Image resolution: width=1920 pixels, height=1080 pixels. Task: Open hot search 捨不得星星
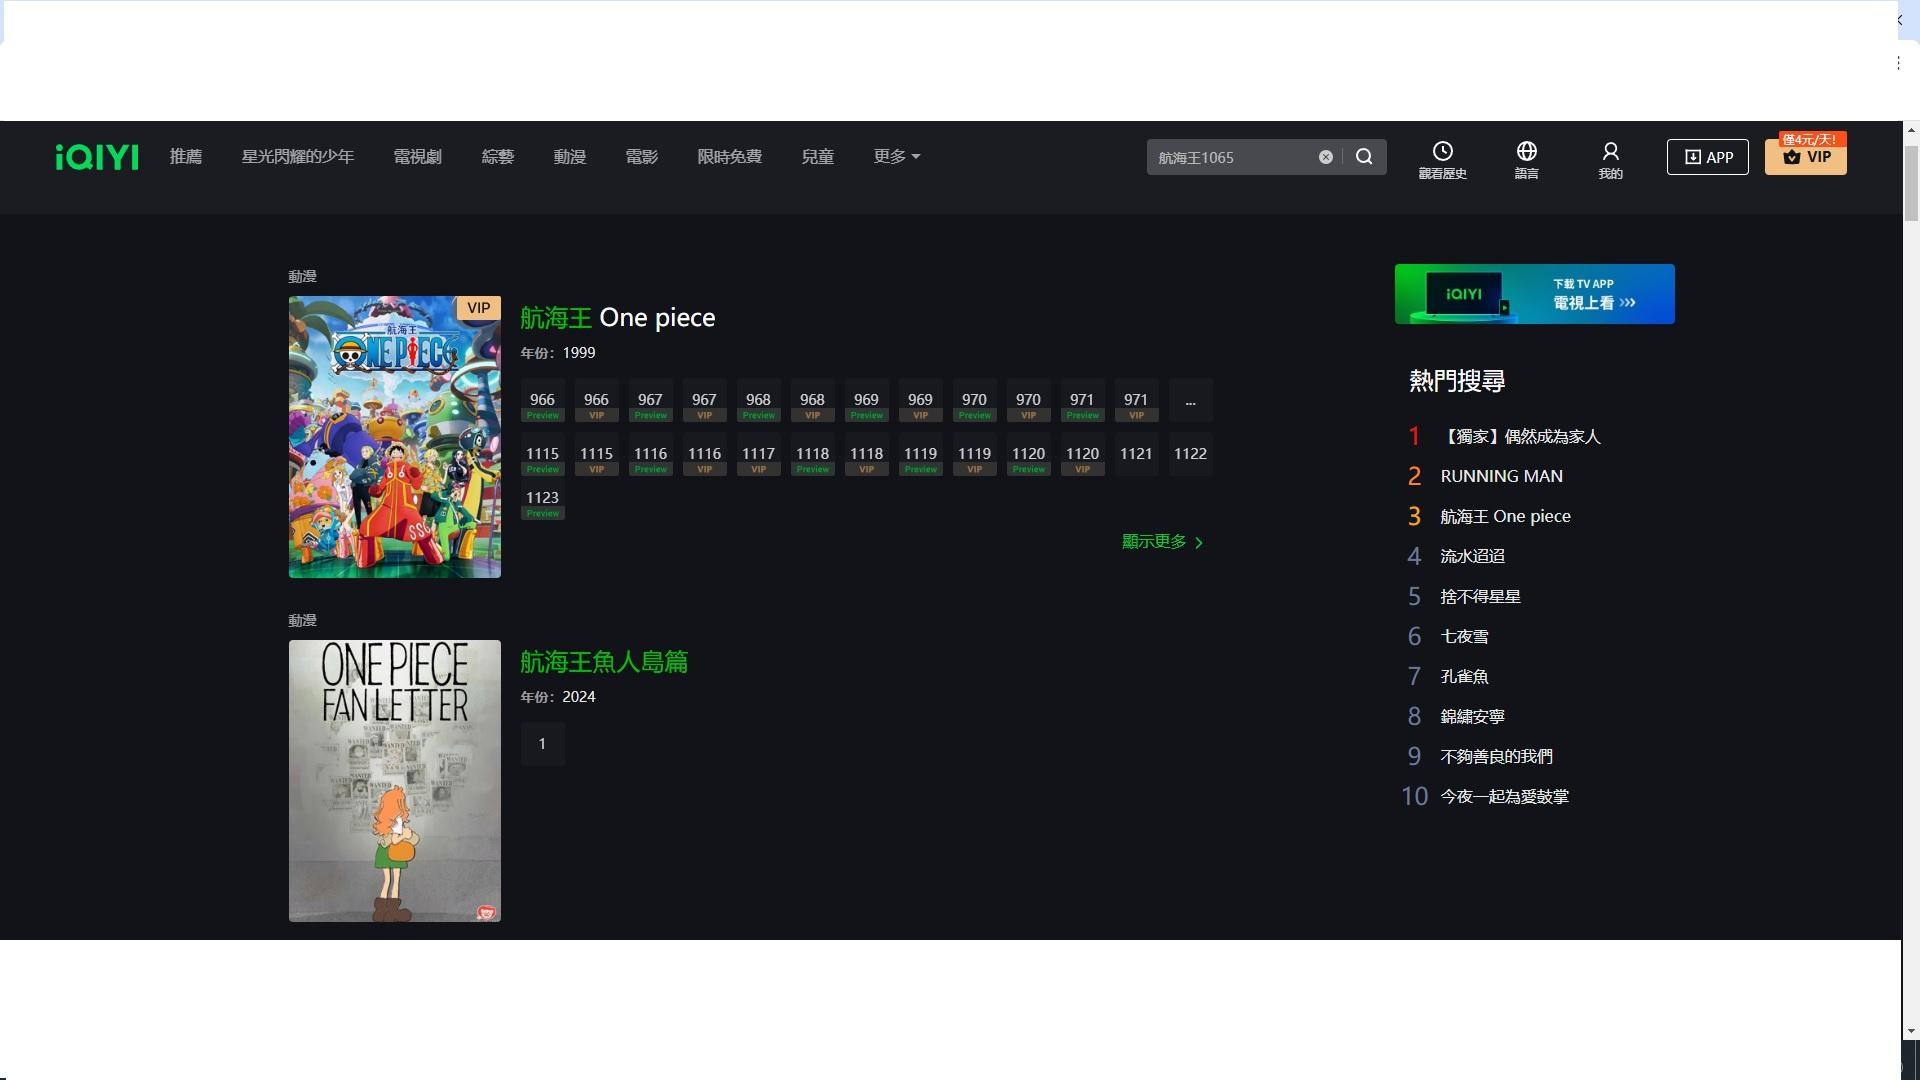(x=1480, y=597)
